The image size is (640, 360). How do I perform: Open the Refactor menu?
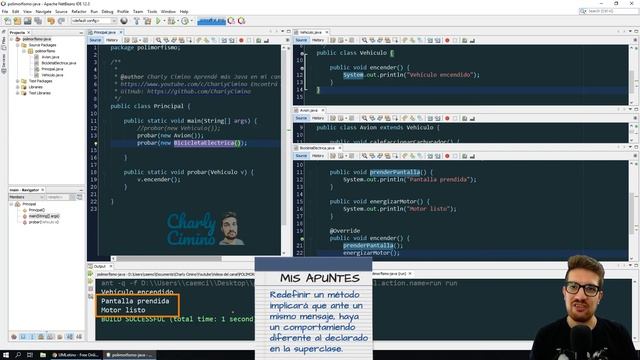(79, 11)
